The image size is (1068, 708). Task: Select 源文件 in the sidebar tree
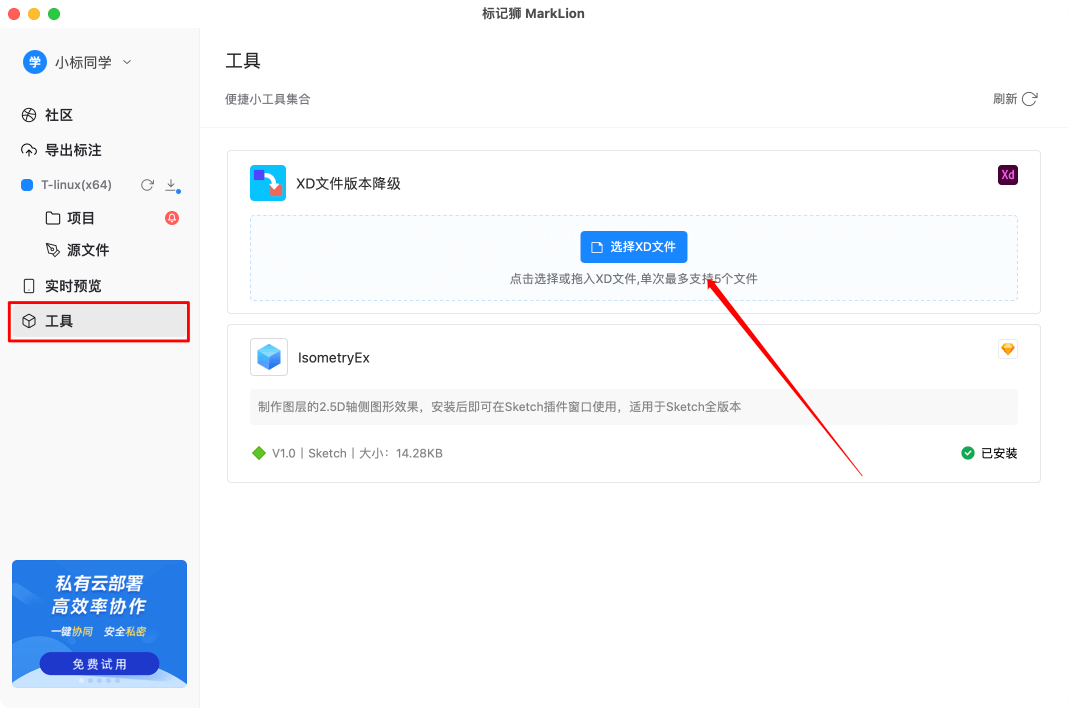87,250
